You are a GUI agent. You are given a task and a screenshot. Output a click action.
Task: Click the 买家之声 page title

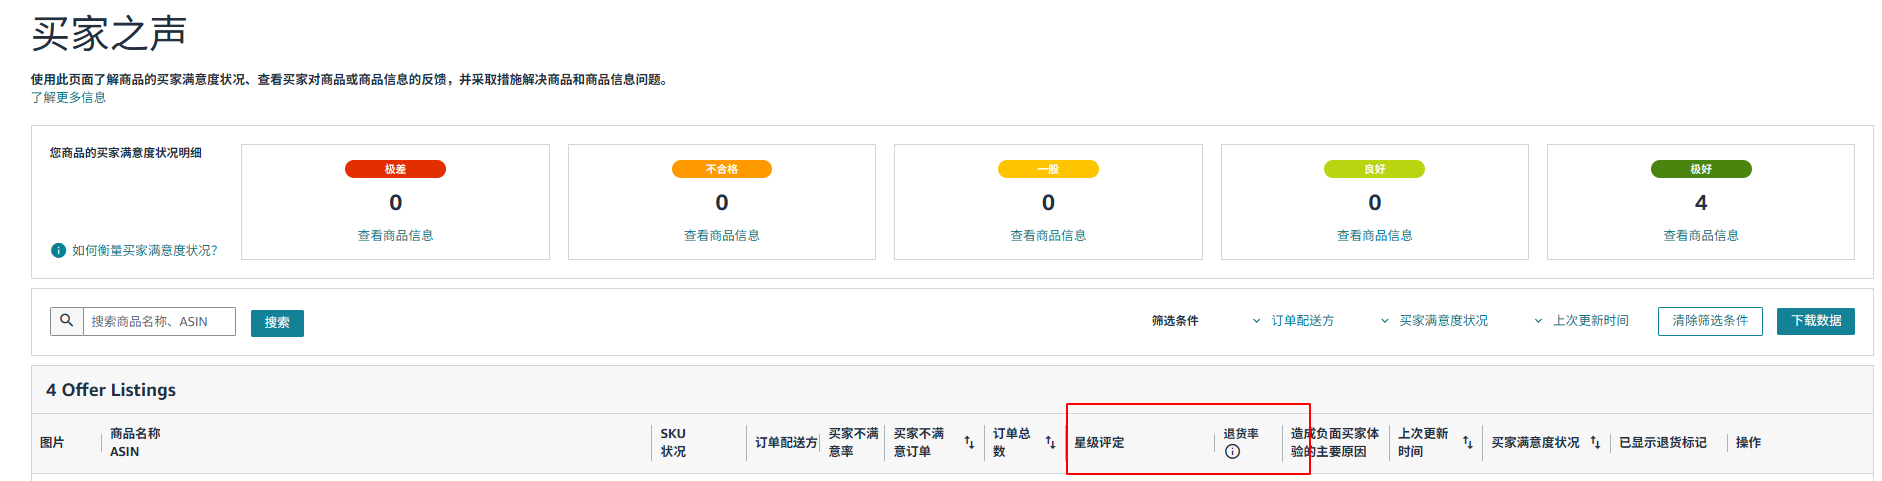pos(109,34)
